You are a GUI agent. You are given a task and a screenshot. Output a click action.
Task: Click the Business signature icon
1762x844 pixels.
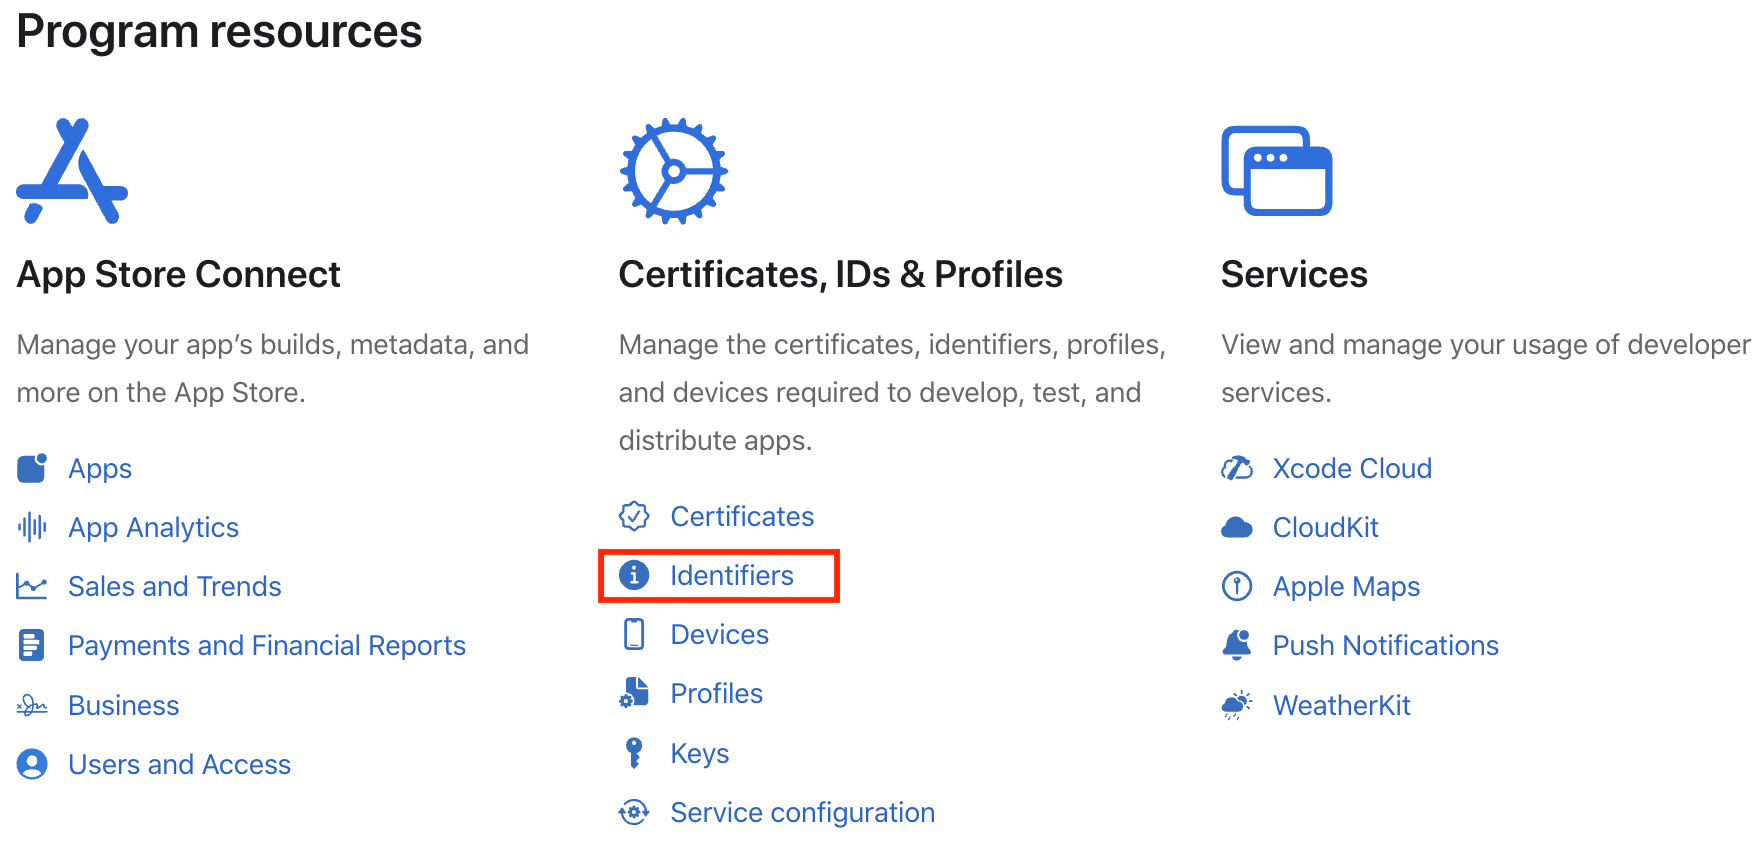pos(32,705)
